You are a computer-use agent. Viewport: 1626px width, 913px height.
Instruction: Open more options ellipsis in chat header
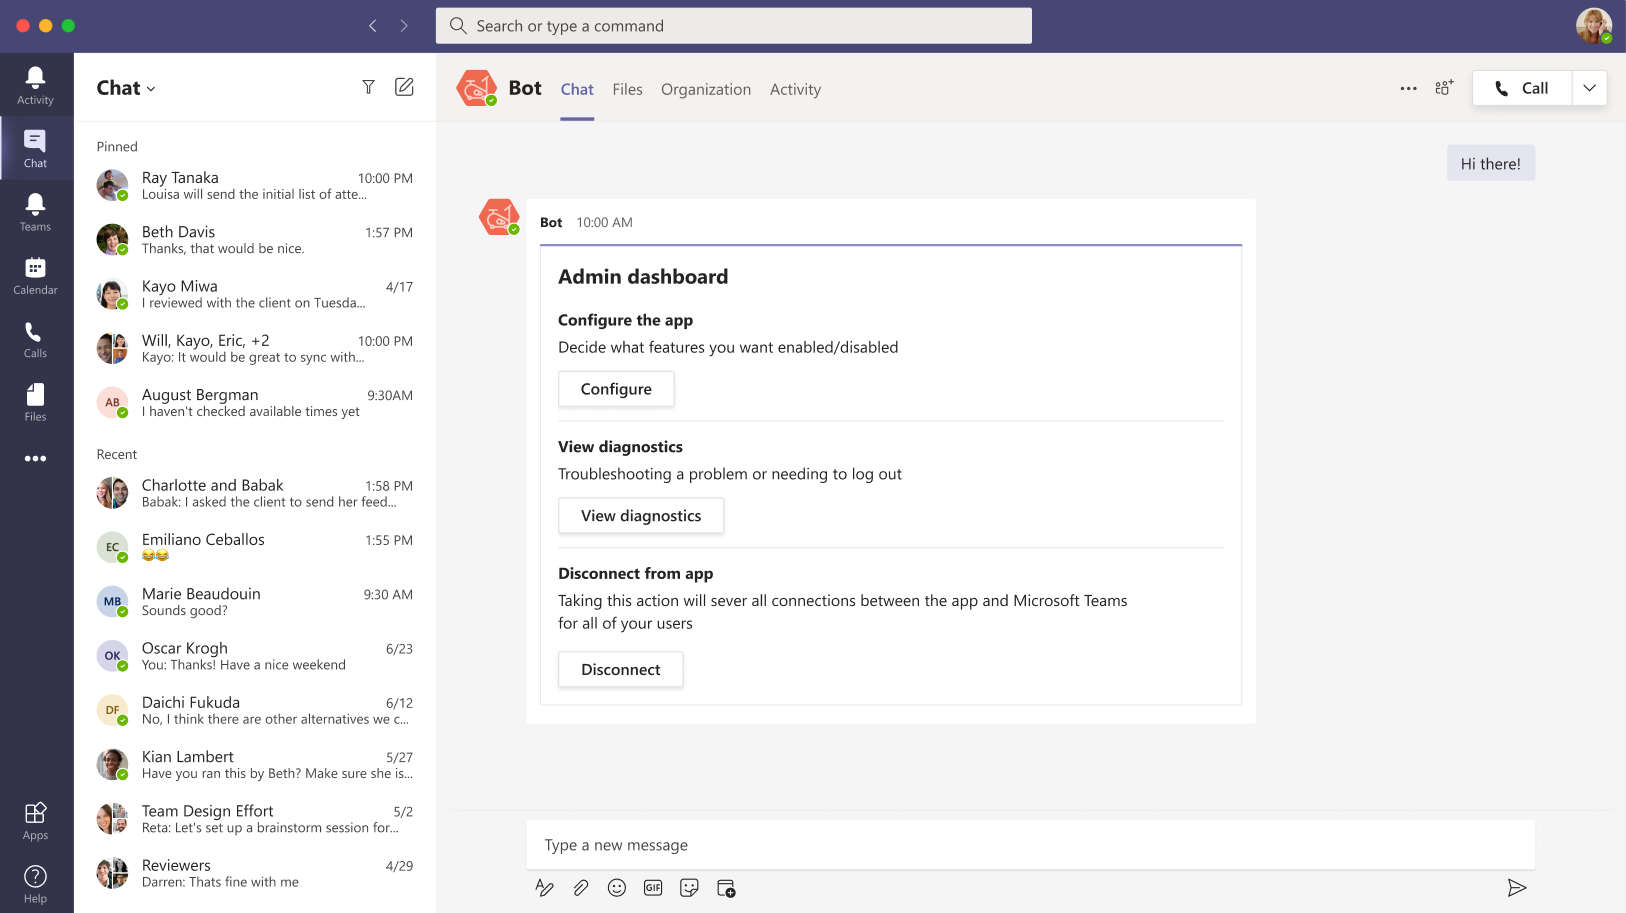click(x=1408, y=88)
